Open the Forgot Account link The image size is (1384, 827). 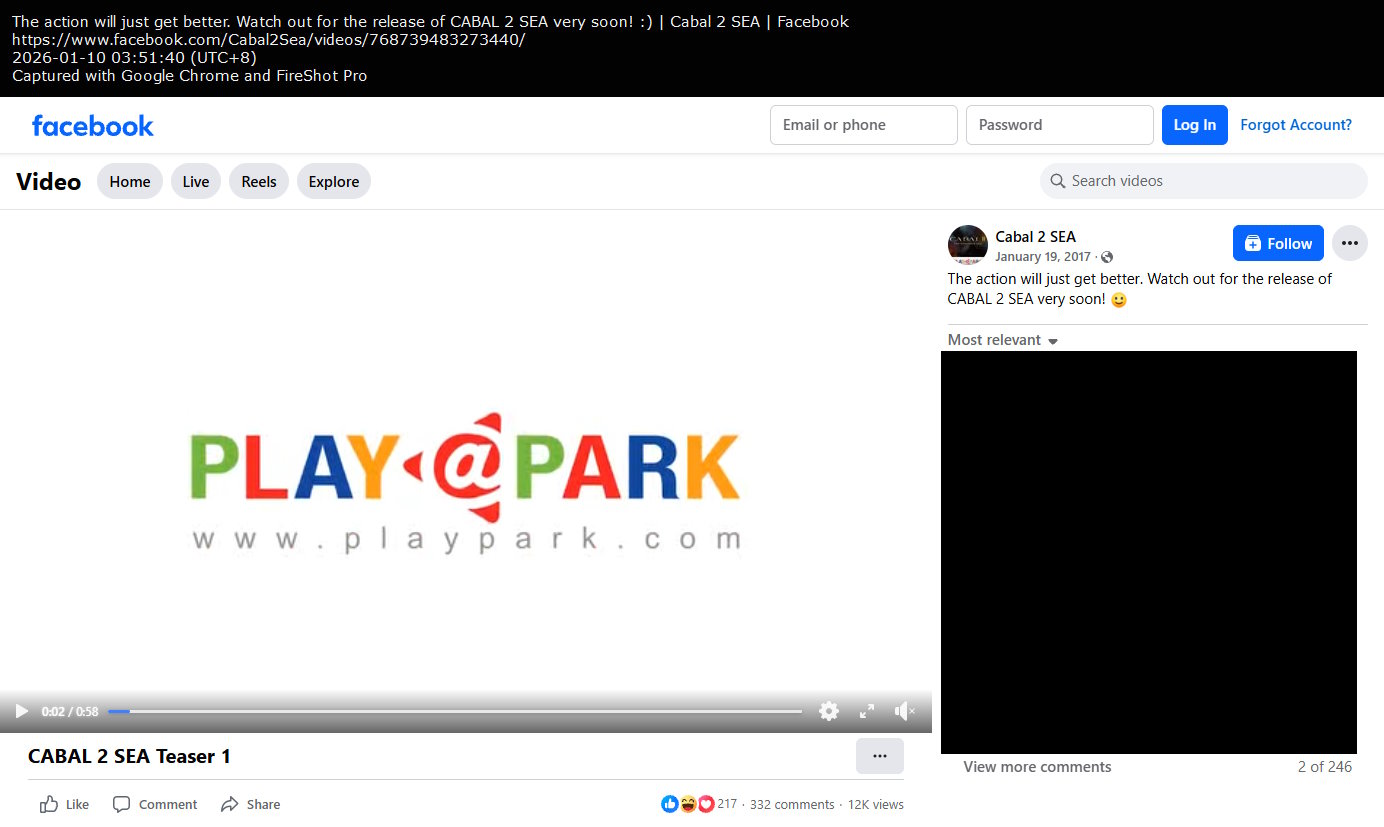click(1296, 124)
